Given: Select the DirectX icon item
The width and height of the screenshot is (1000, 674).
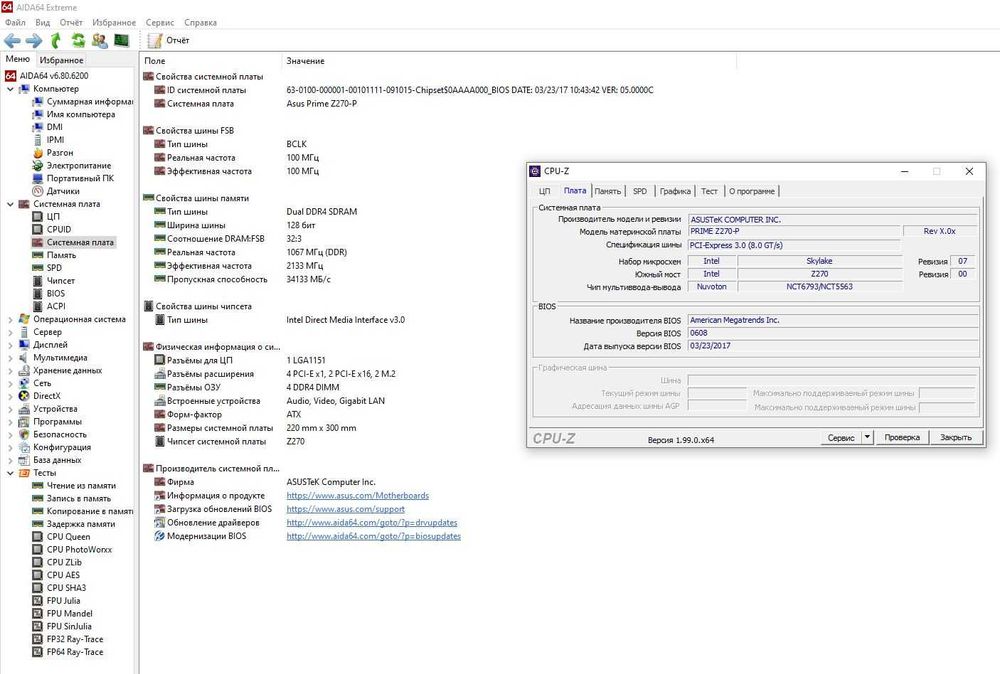Looking at the screenshot, I should (24, 396).
